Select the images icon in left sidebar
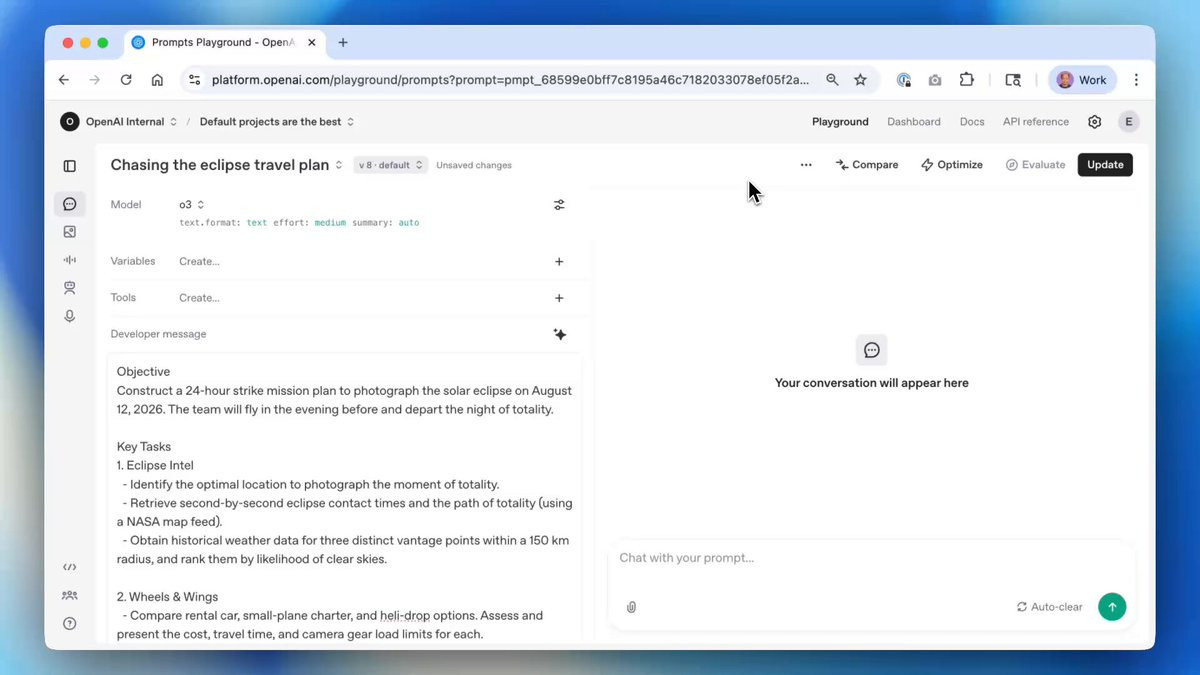The width and height of the screenshot is (1200, 675). 69,231
